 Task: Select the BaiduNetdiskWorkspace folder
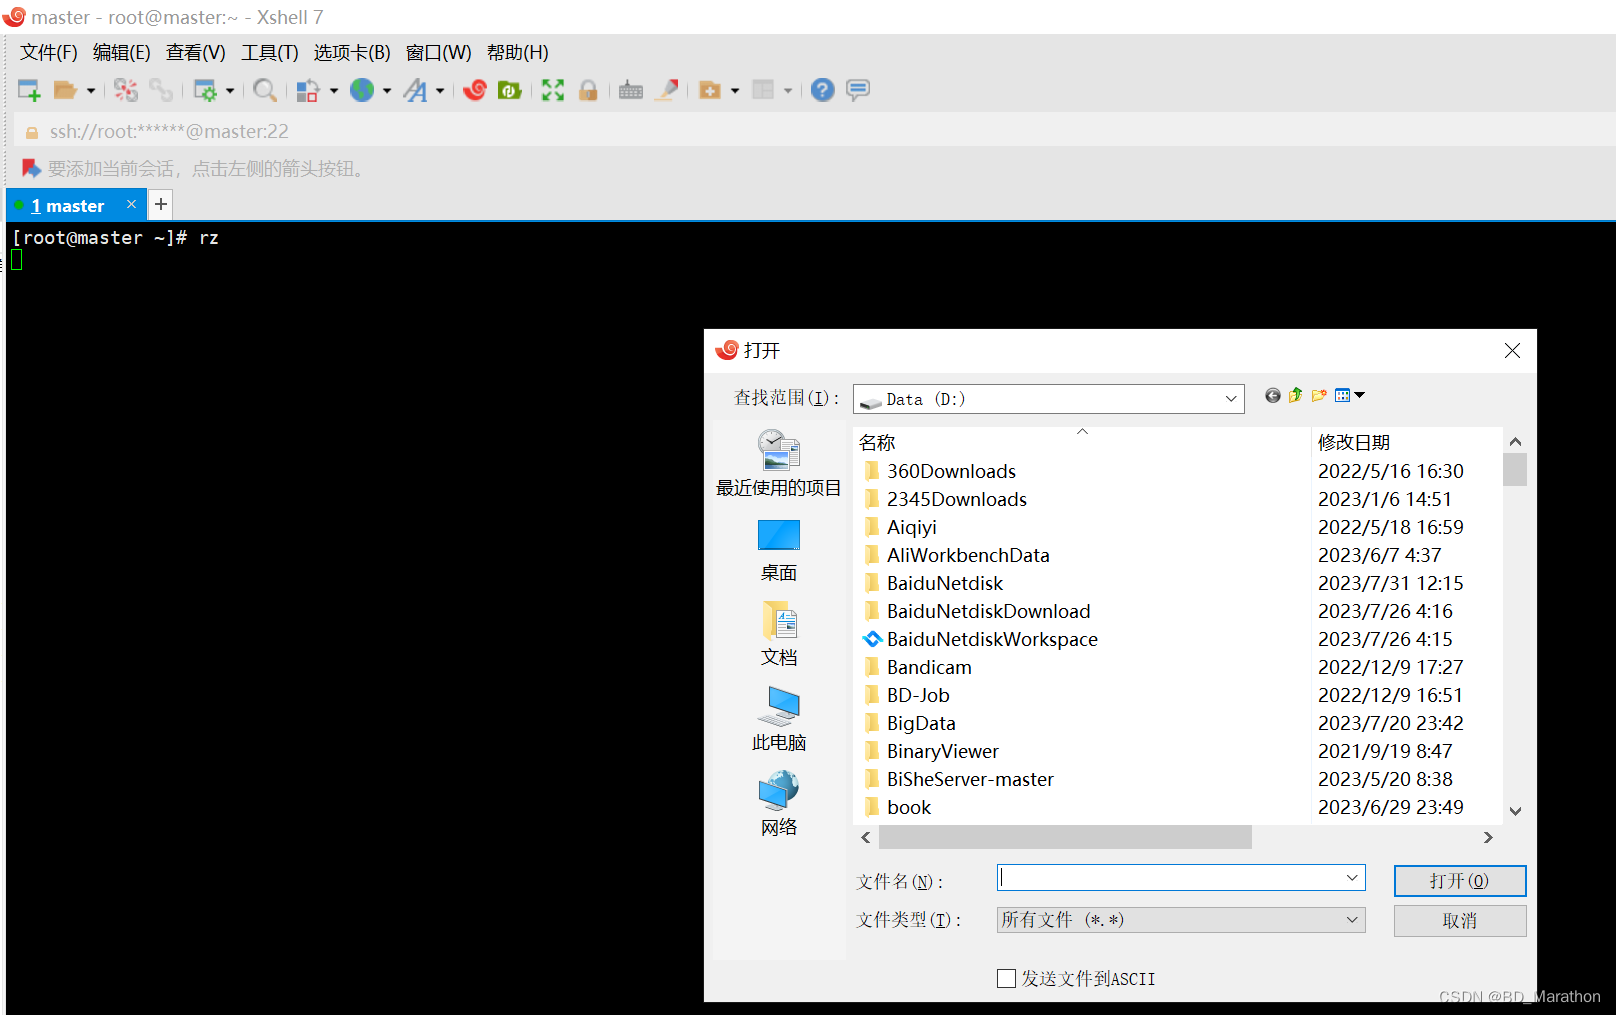click(x=980, y=639)
